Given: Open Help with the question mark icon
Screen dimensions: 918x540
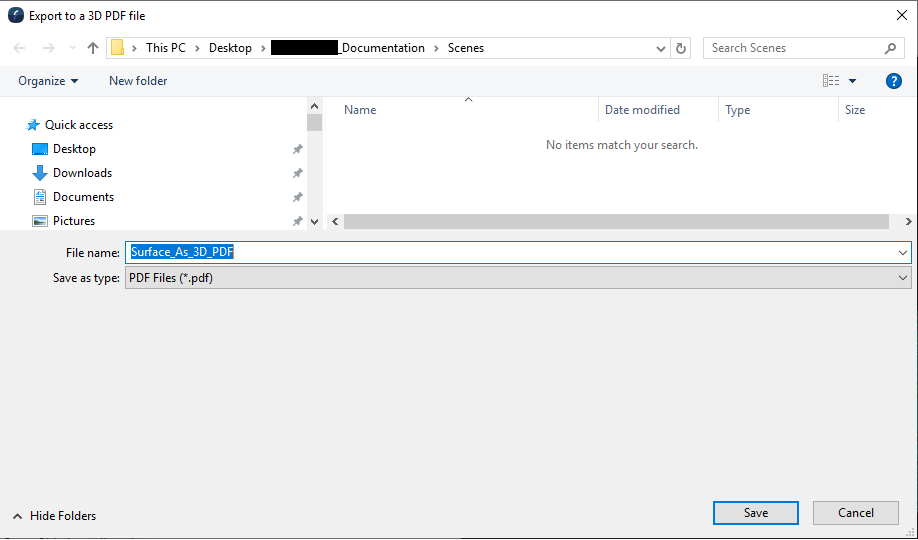Looking at the screenshot, I should 893,81.
